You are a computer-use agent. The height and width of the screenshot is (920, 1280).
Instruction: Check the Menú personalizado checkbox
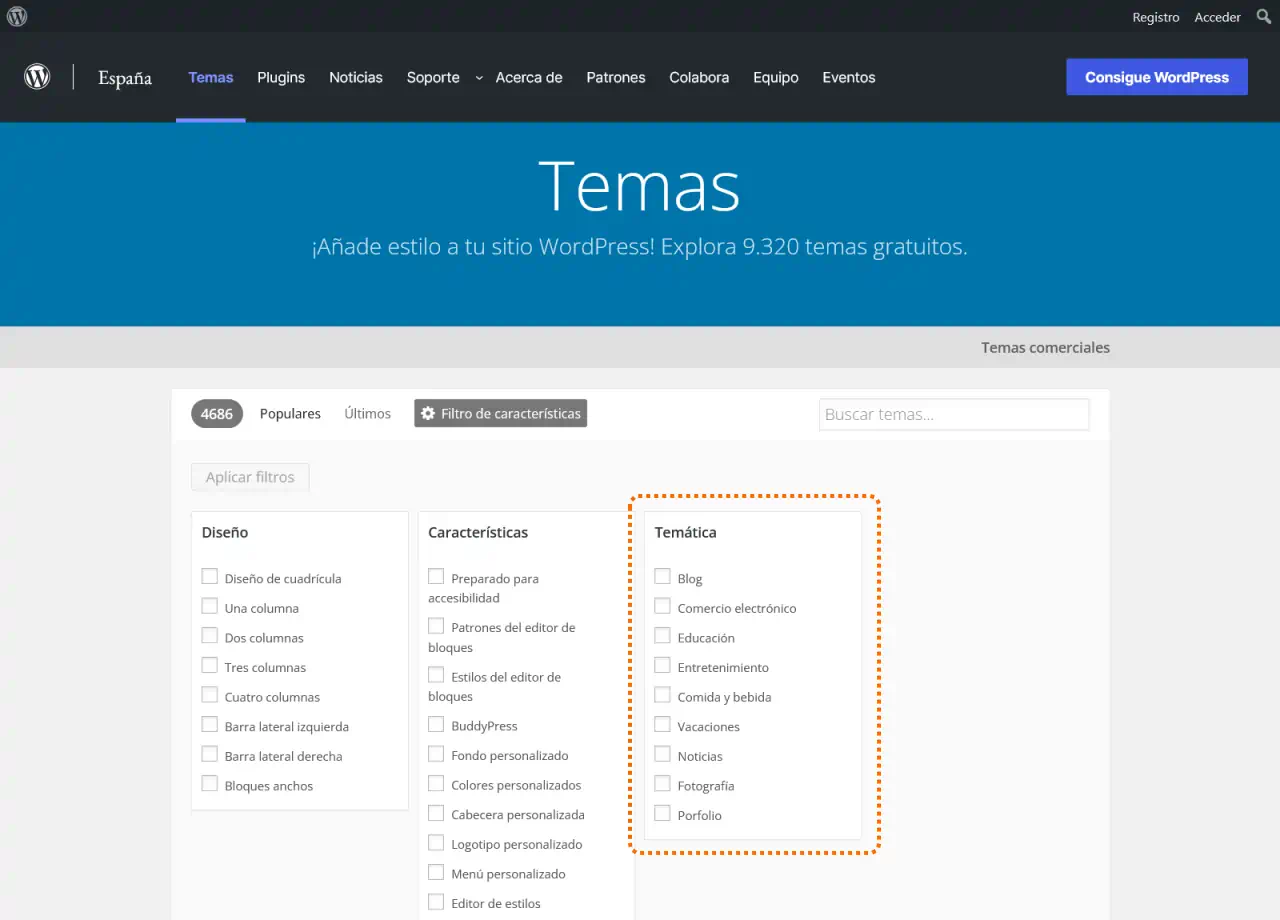pyautogui.click(x=436, y=872)
